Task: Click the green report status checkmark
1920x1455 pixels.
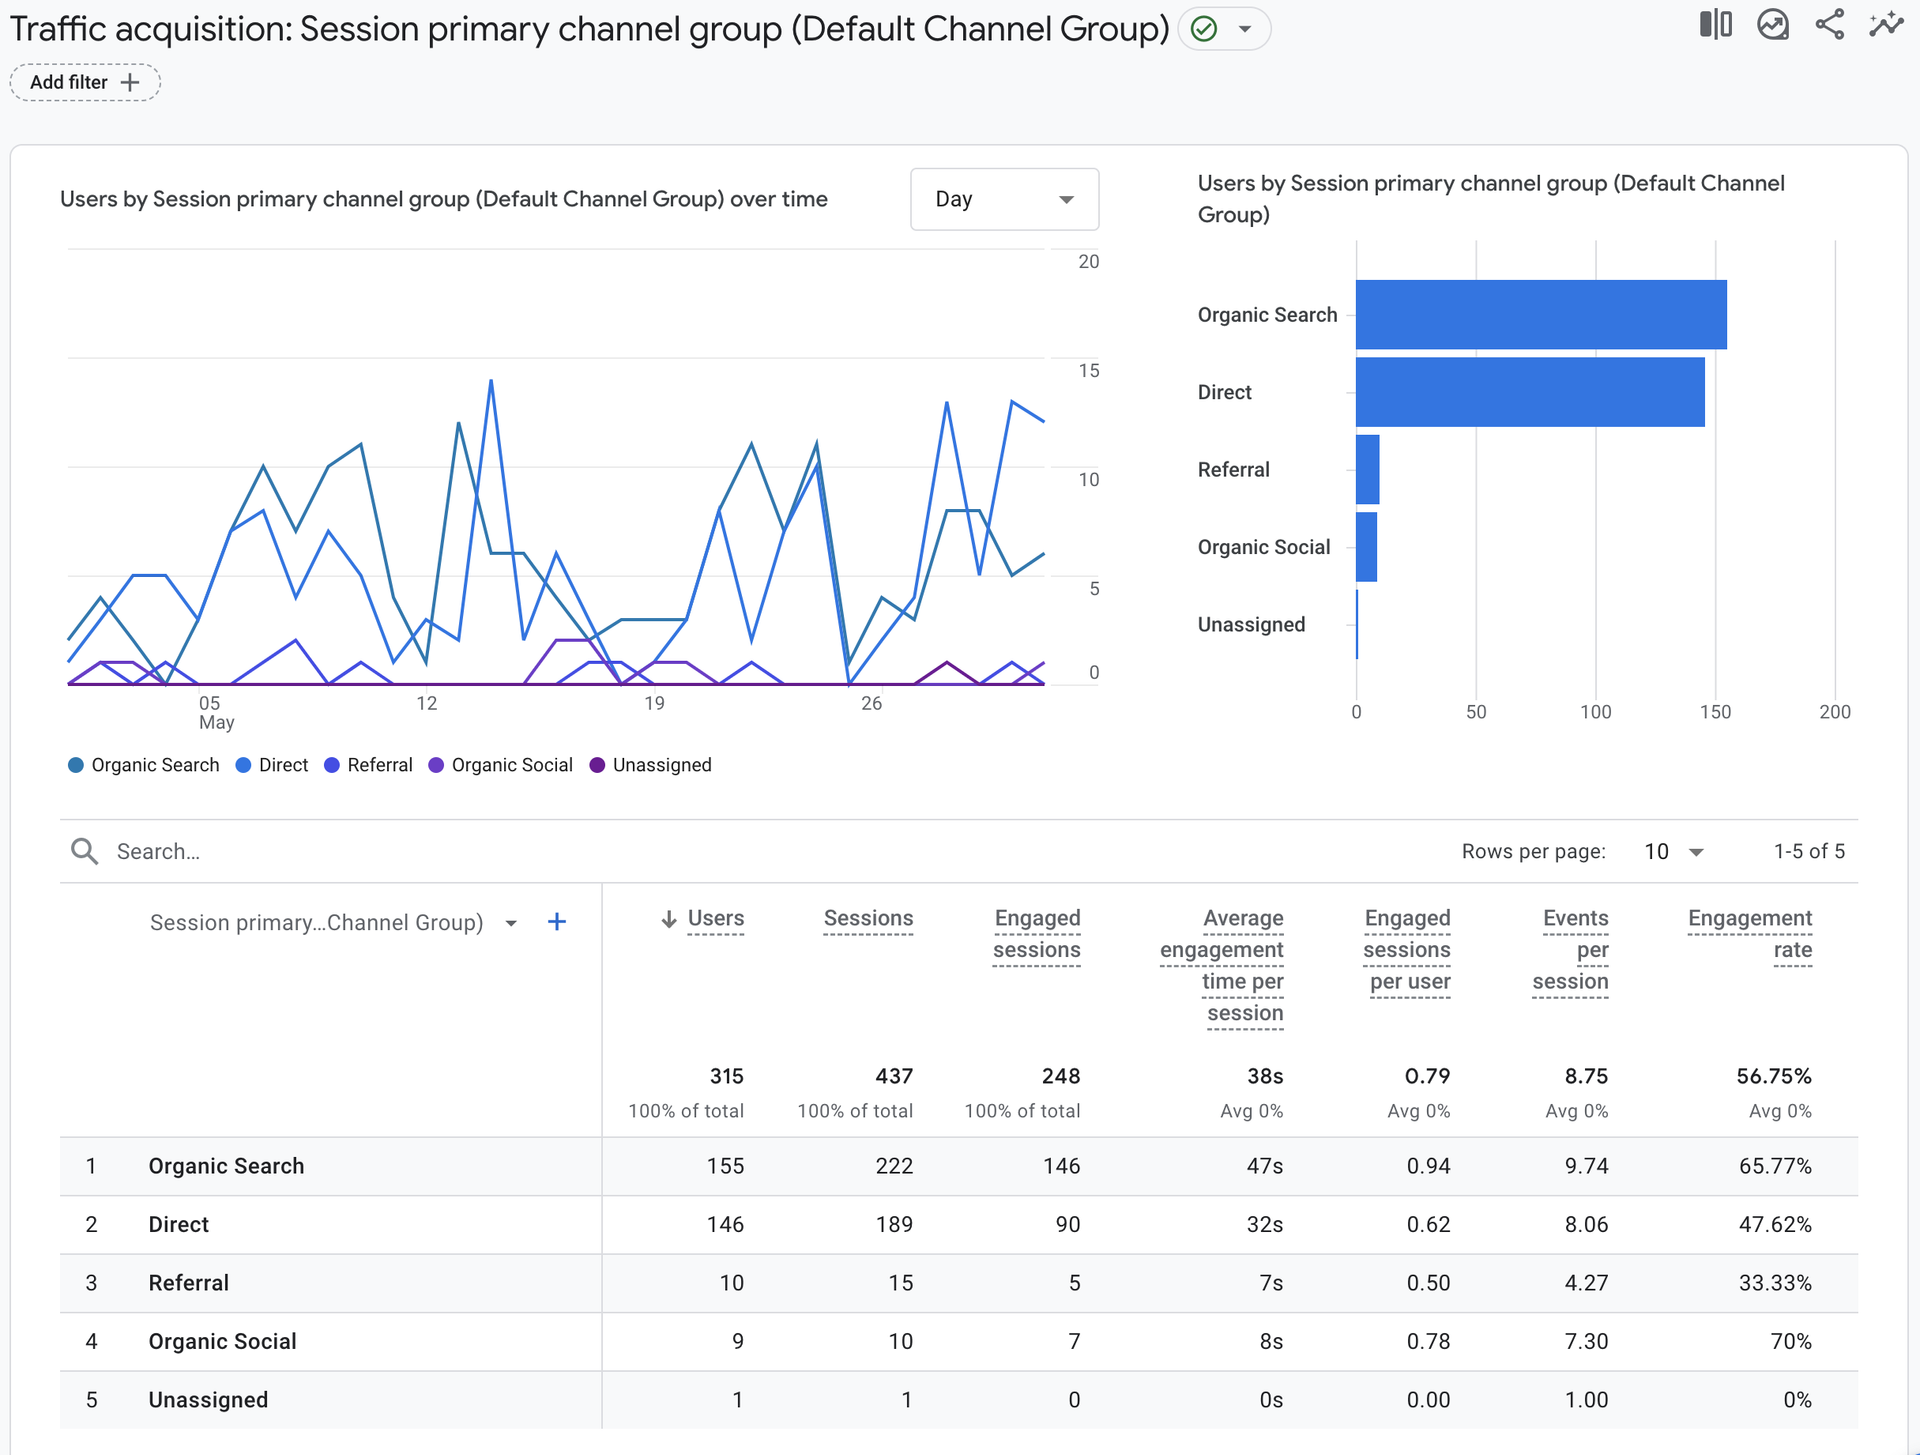Action: click(x=1204, y=29)
